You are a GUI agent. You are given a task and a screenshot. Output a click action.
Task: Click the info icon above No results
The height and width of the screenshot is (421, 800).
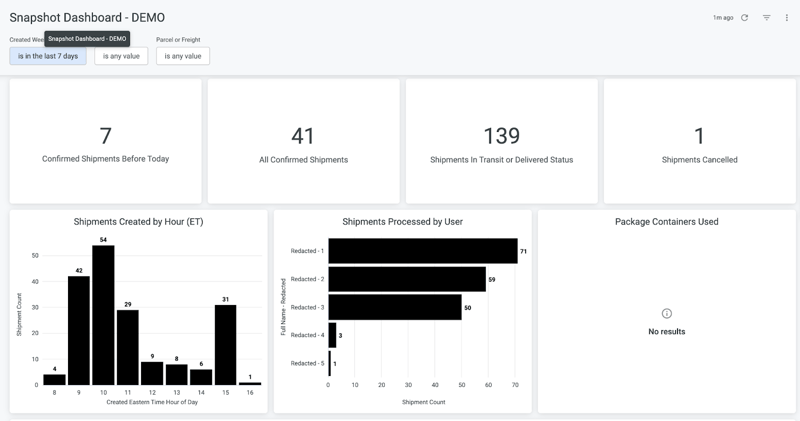point(667,314)
